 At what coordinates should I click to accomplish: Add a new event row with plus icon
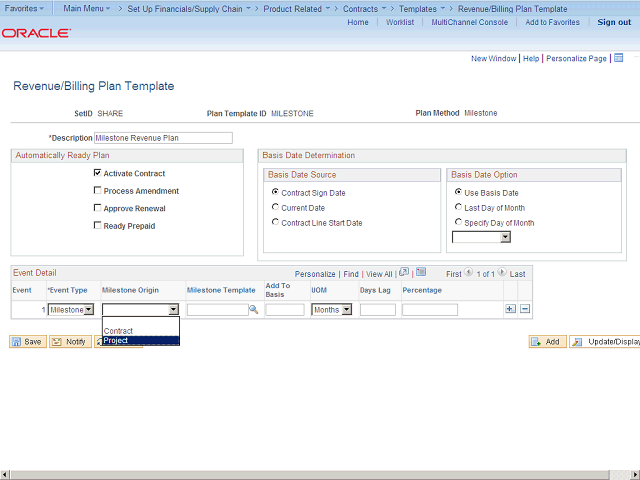tap(510, 309)
